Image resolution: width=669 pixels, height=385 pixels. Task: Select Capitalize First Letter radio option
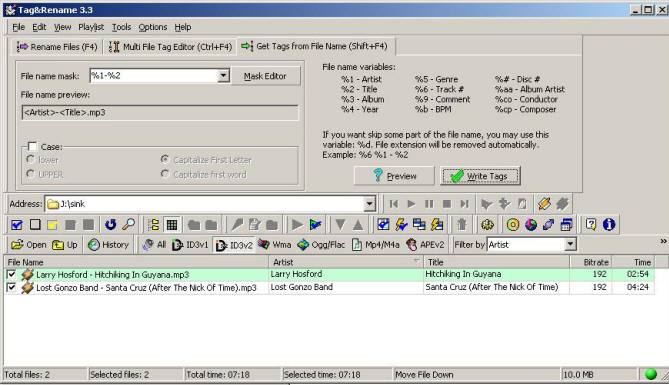(165, 159)
